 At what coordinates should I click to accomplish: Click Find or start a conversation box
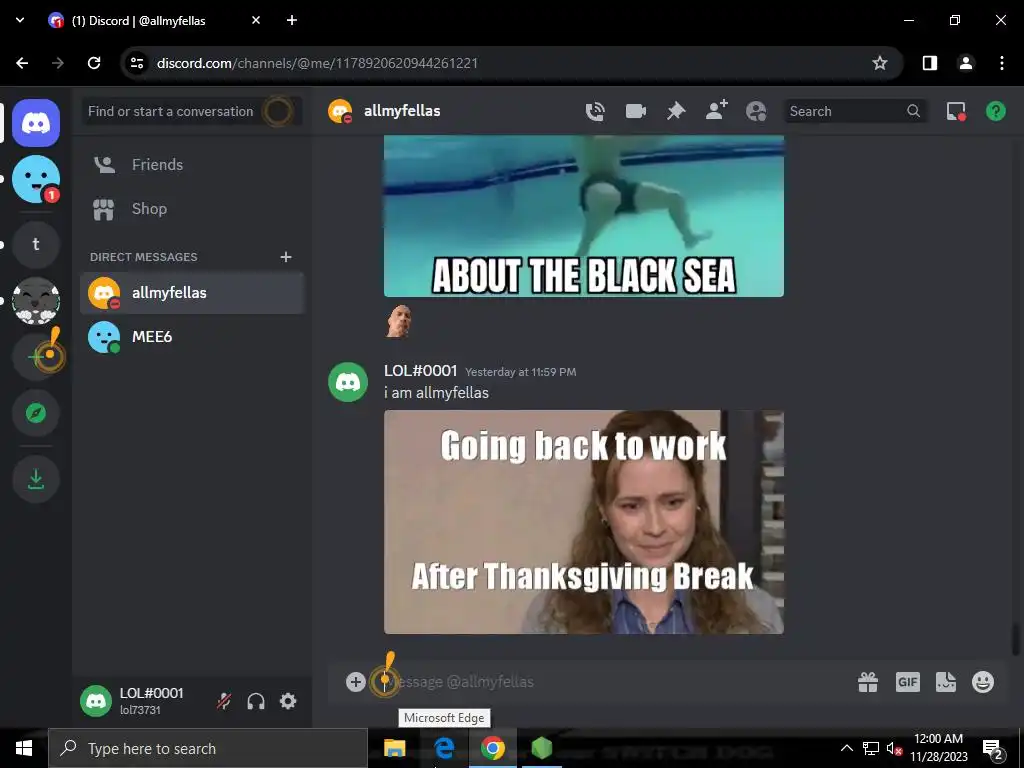(x=191, y=111)
